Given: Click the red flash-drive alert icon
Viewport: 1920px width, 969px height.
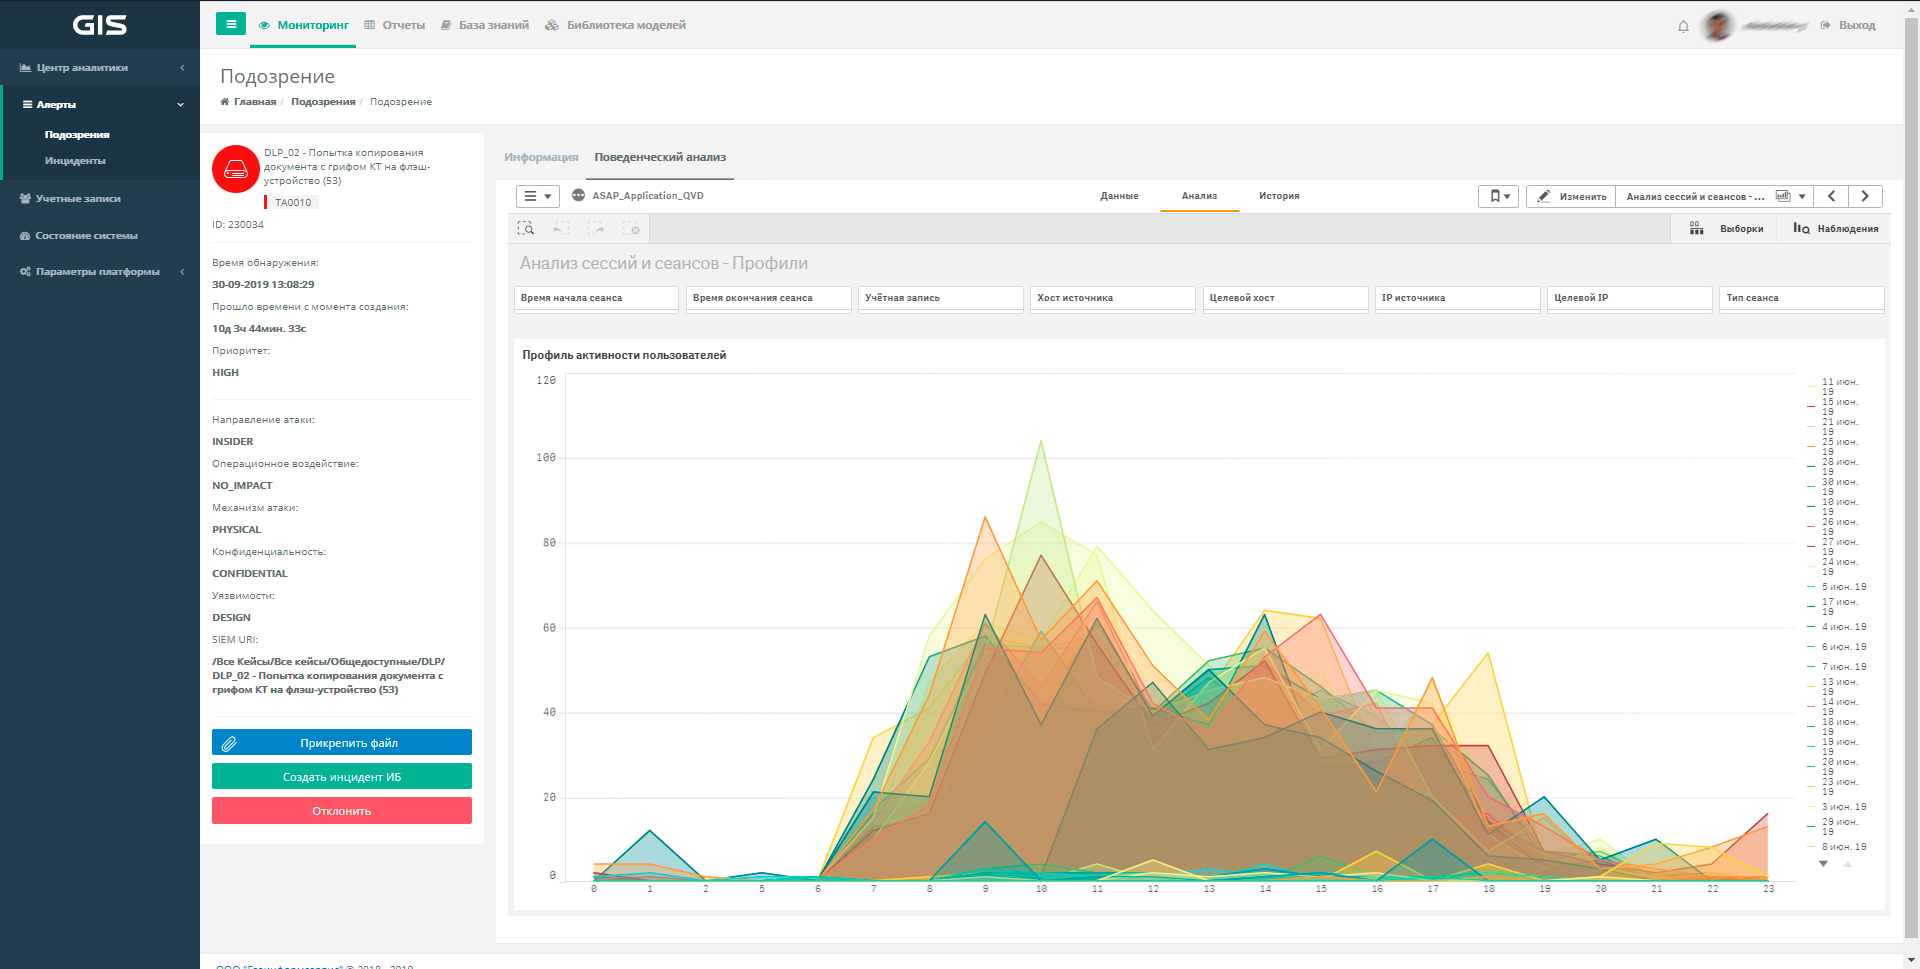Looking at the screenshot, I should (x=236, y=169).
